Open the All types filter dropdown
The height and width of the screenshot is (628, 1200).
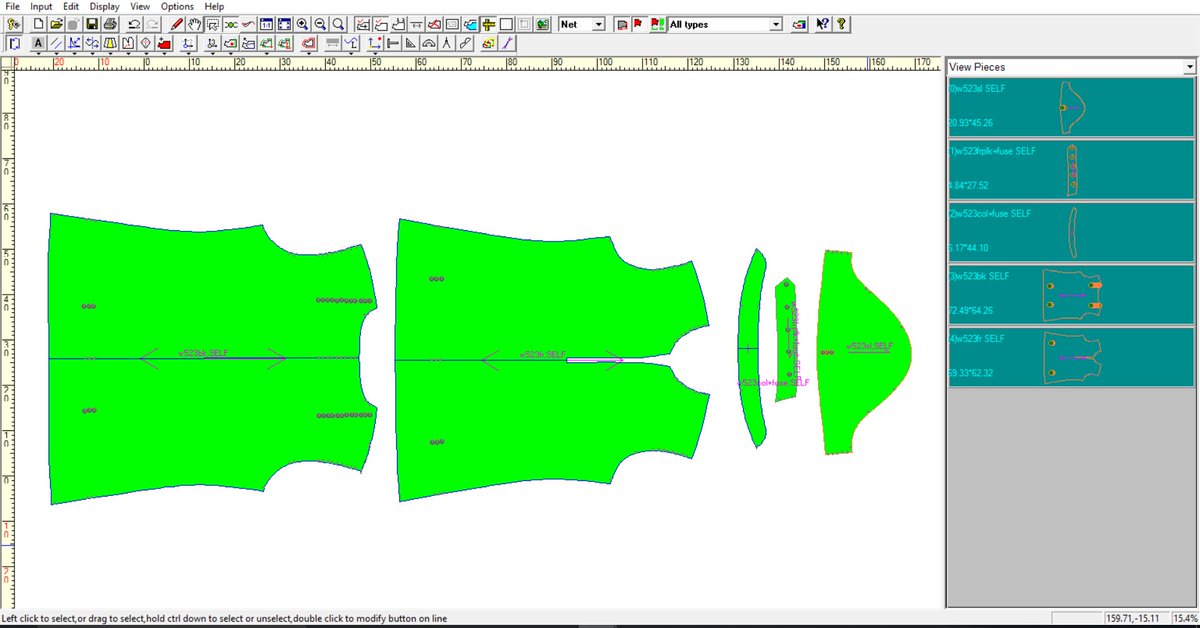pos(773,23)
